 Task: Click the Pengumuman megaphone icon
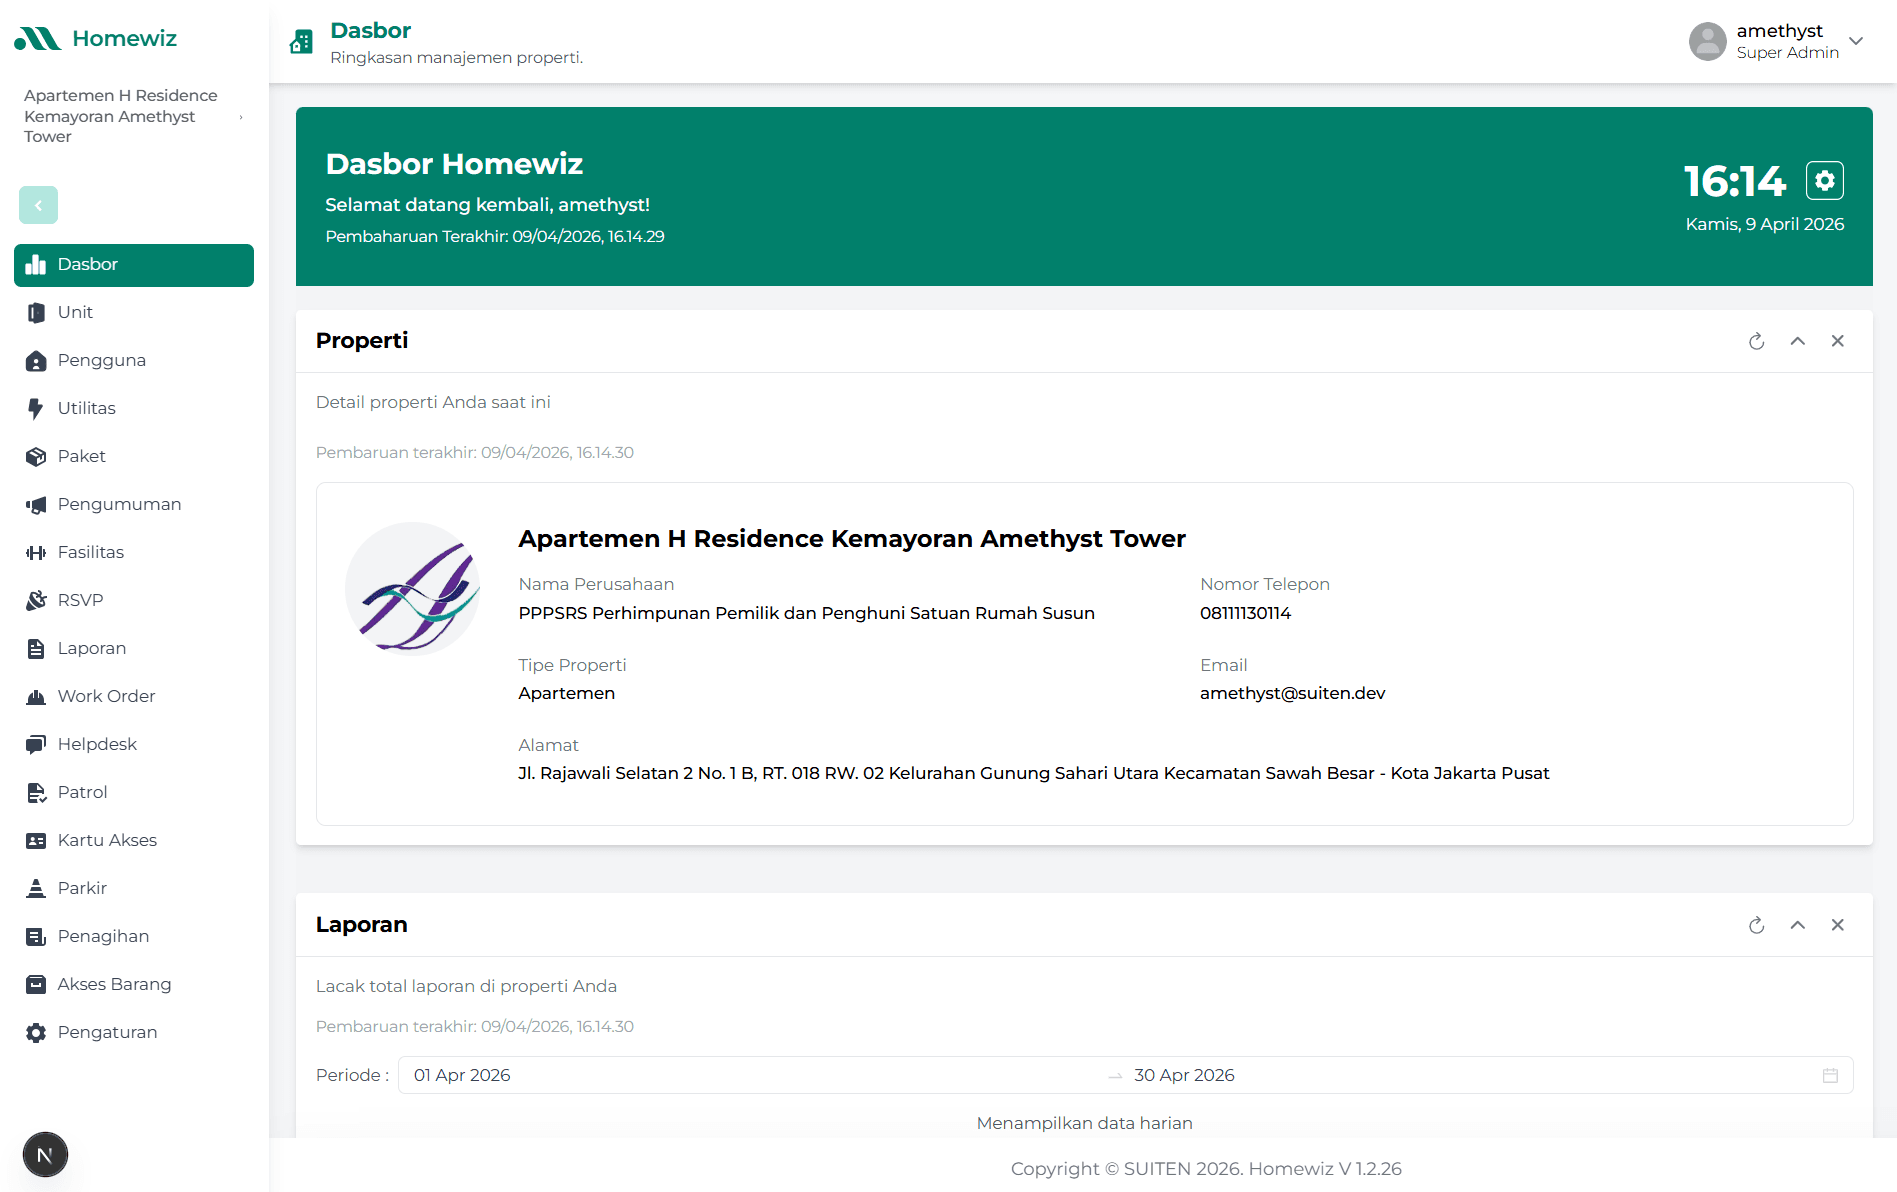pos(36,504)
